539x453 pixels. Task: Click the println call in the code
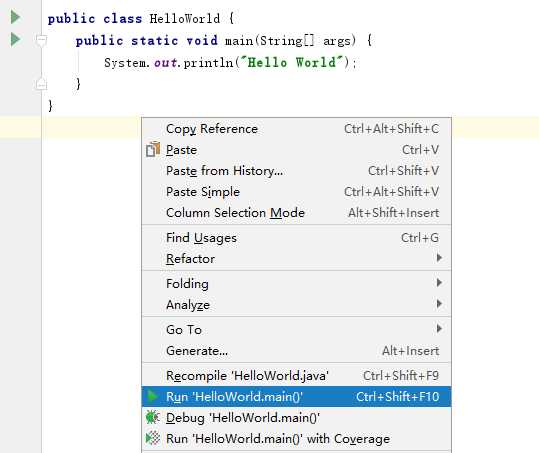[208, 63]
